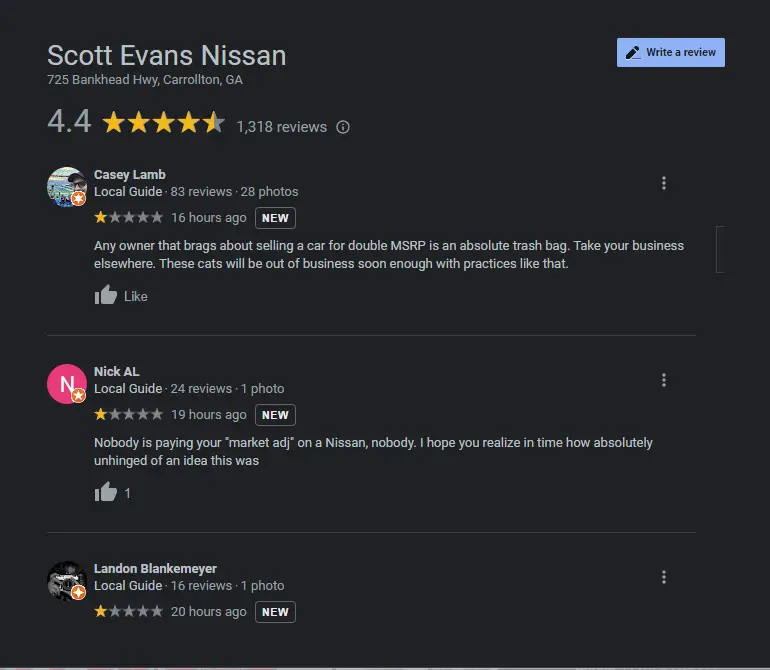The width and height of the screenshot is (770, 670).
Task: Click thumbs-up on Nick AL's review
Action: pyautogui.click(x=106, y=492)
